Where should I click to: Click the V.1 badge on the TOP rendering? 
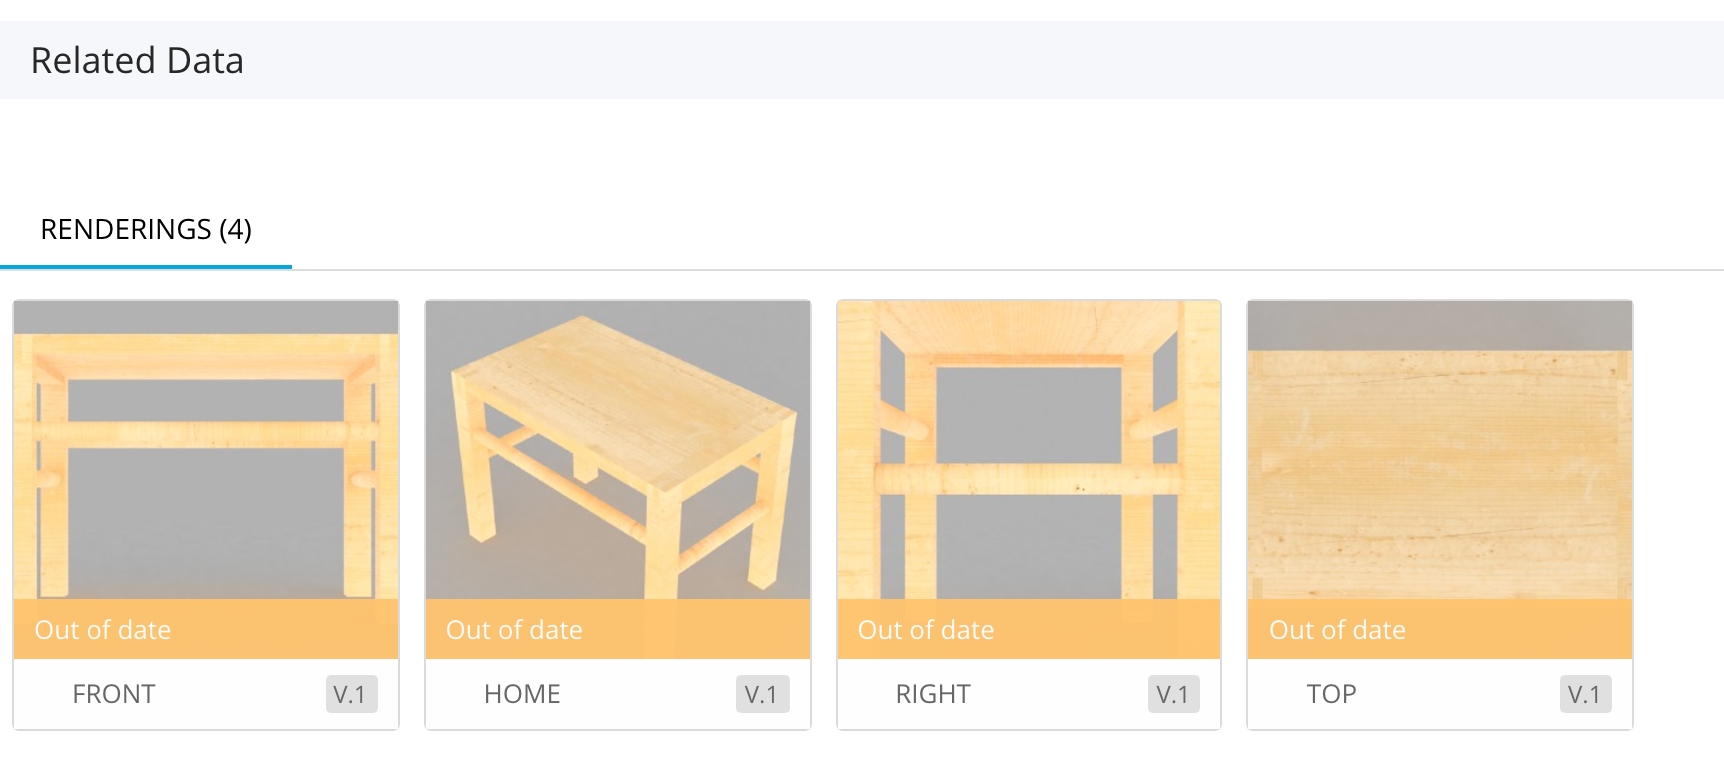coord(1585,693)
